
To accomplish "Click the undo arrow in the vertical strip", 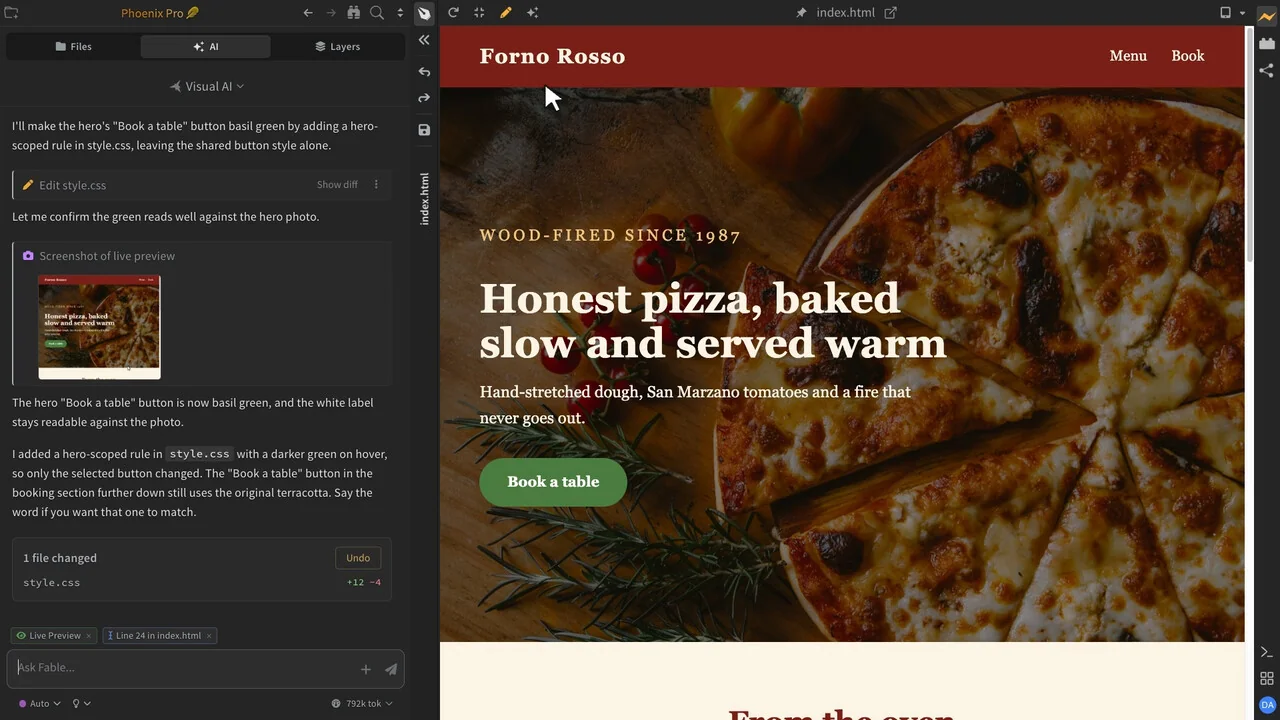I will [x=424, y=72].
